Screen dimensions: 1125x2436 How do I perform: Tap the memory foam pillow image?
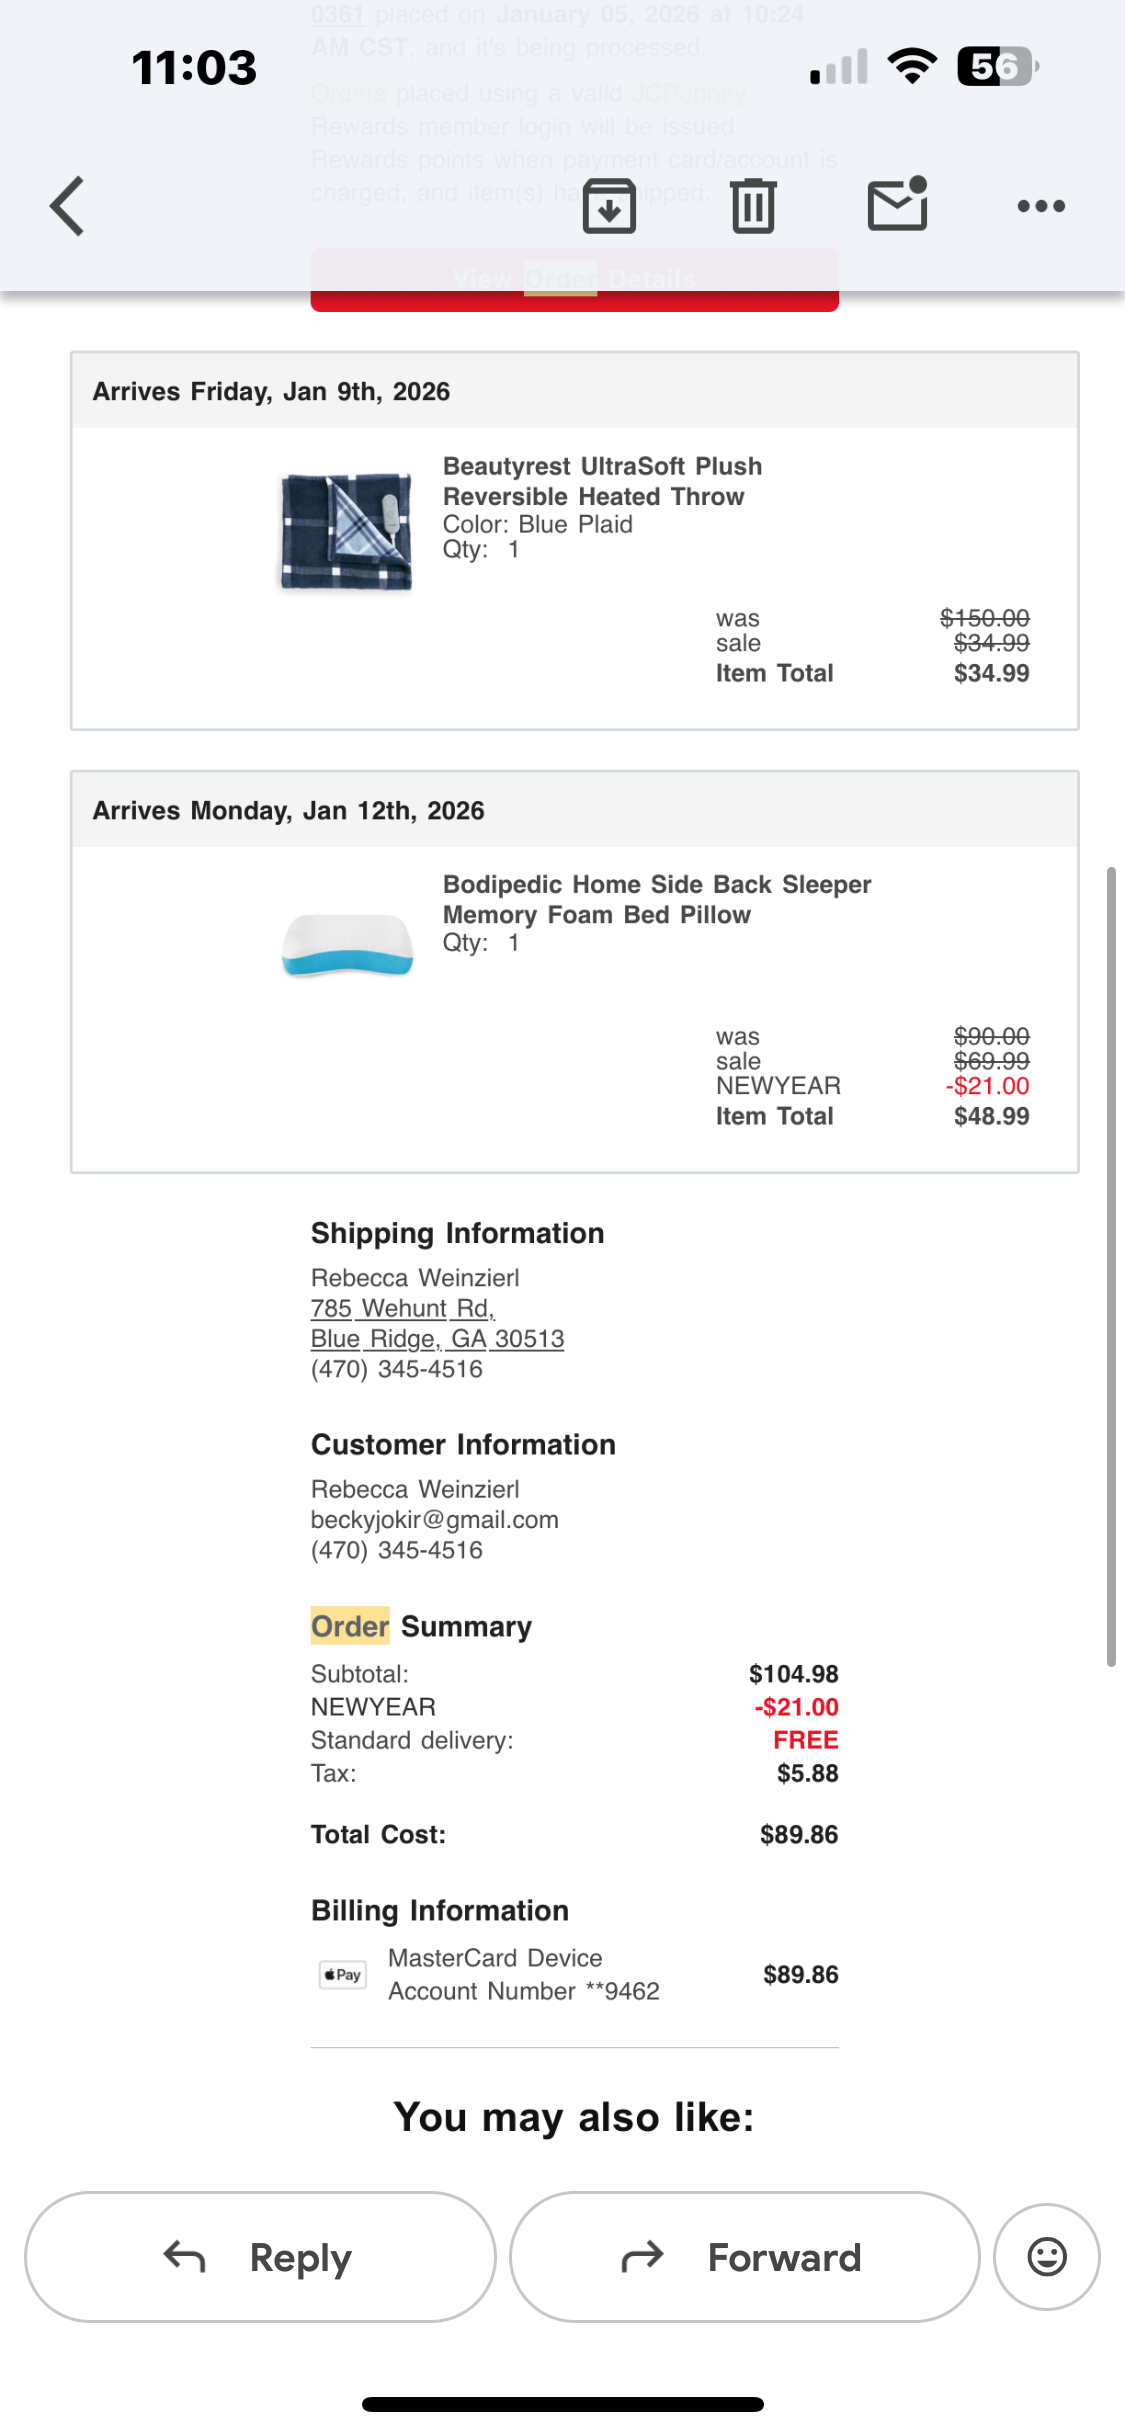click(x=347, y=945)
